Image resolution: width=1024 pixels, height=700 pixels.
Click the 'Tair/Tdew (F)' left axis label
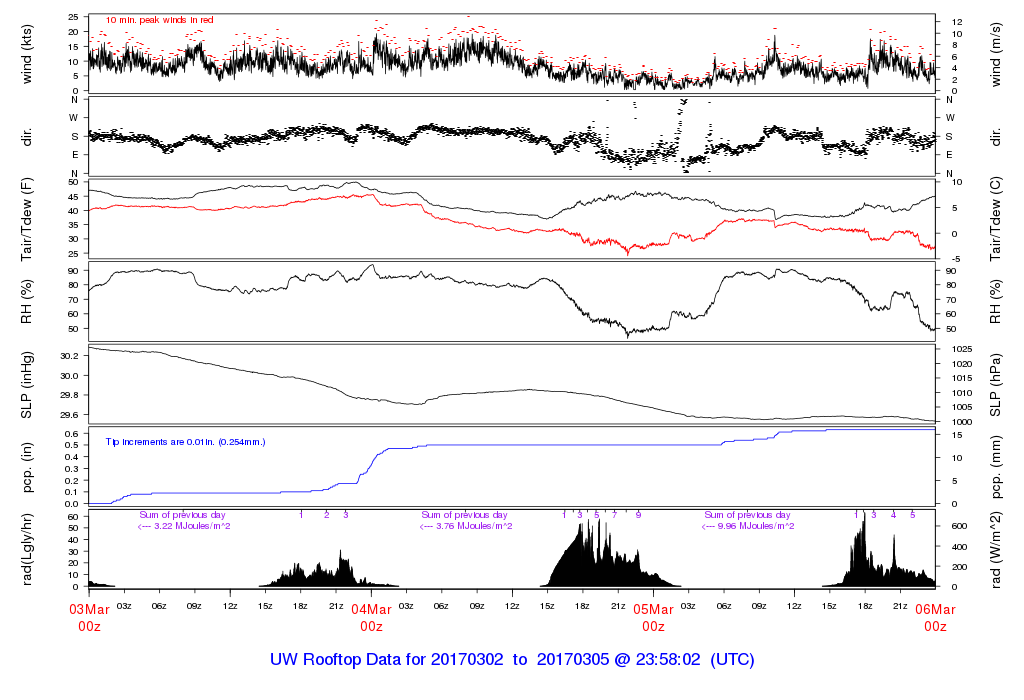click(27, 219)
